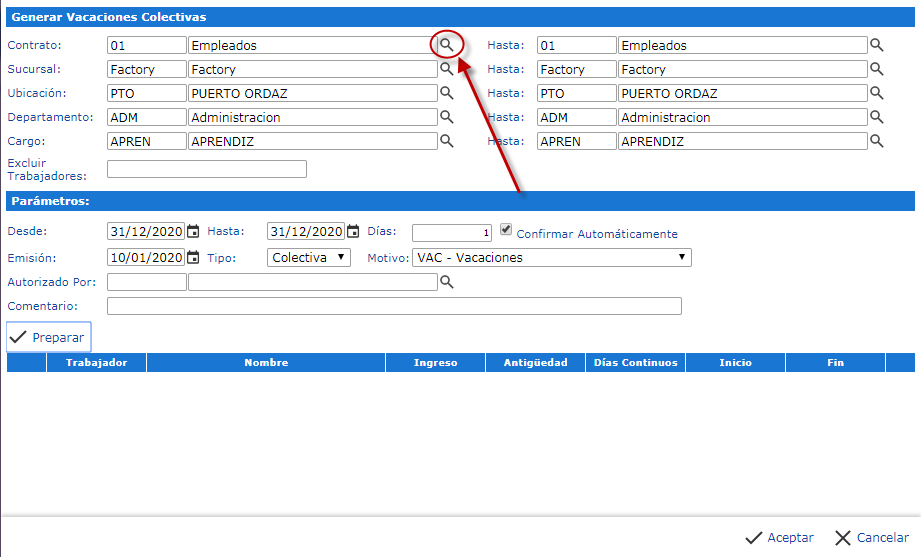
Task: Click the Excluir Trabajadores input field
Action: click(x=206, y=169)
